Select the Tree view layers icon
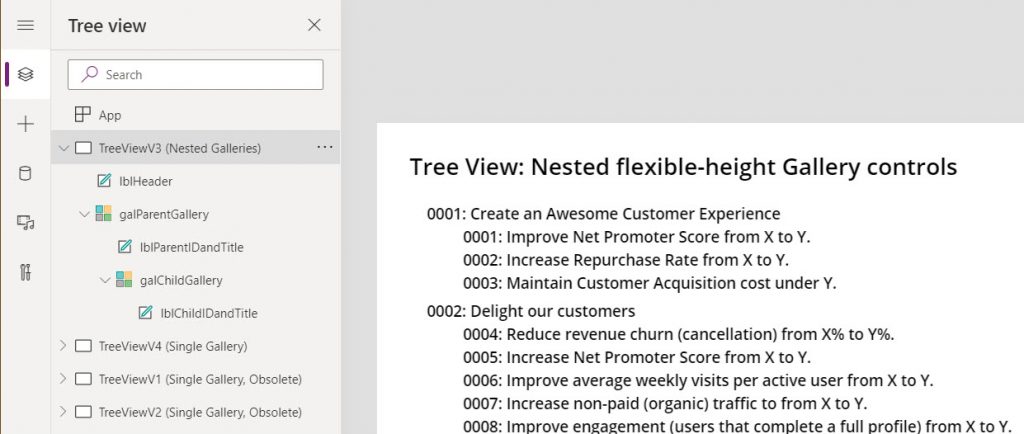Viewport: 1024px width, 434px height. [x=25, y=74]
